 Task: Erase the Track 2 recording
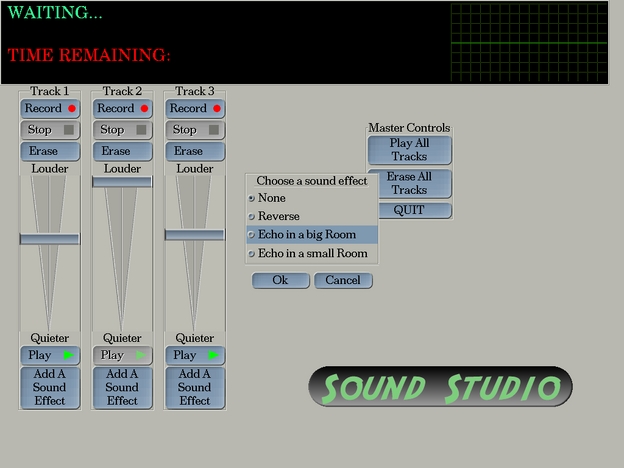[x=122, y=151]
